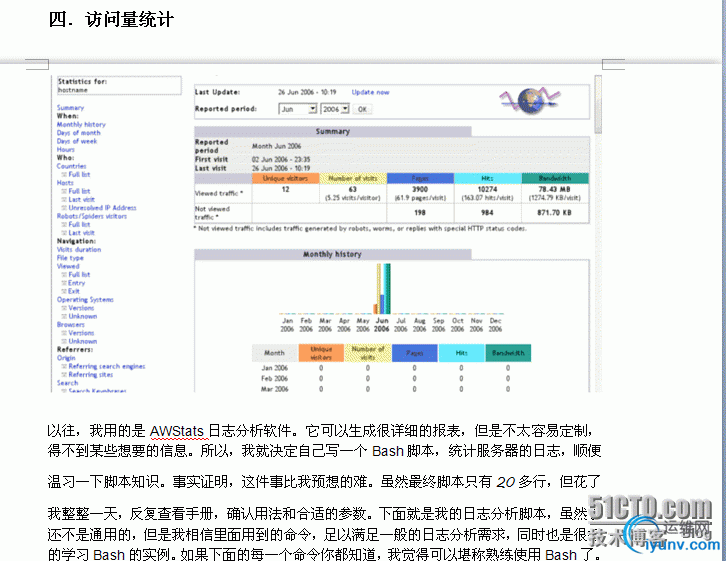Viewport: 726px width, 561px height.
Task: Open the Origin link
Action: (x=66, y=357)
